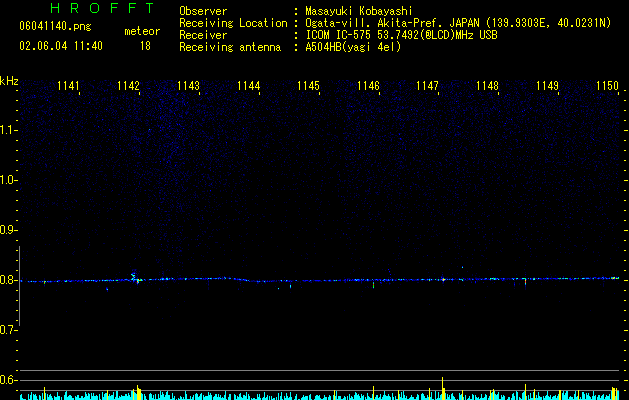Click the 0.8 frequency axis label

[x=8, y=280]
